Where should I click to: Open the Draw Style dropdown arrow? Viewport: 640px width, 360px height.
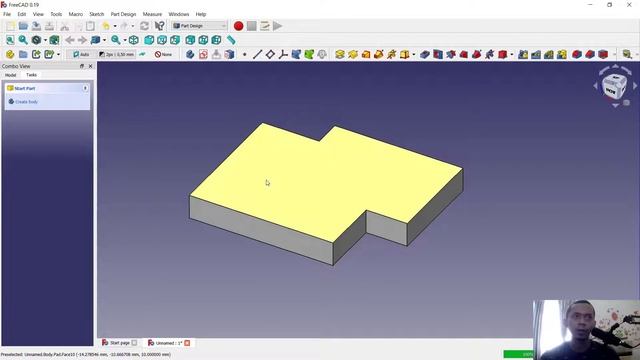point(45,40)
